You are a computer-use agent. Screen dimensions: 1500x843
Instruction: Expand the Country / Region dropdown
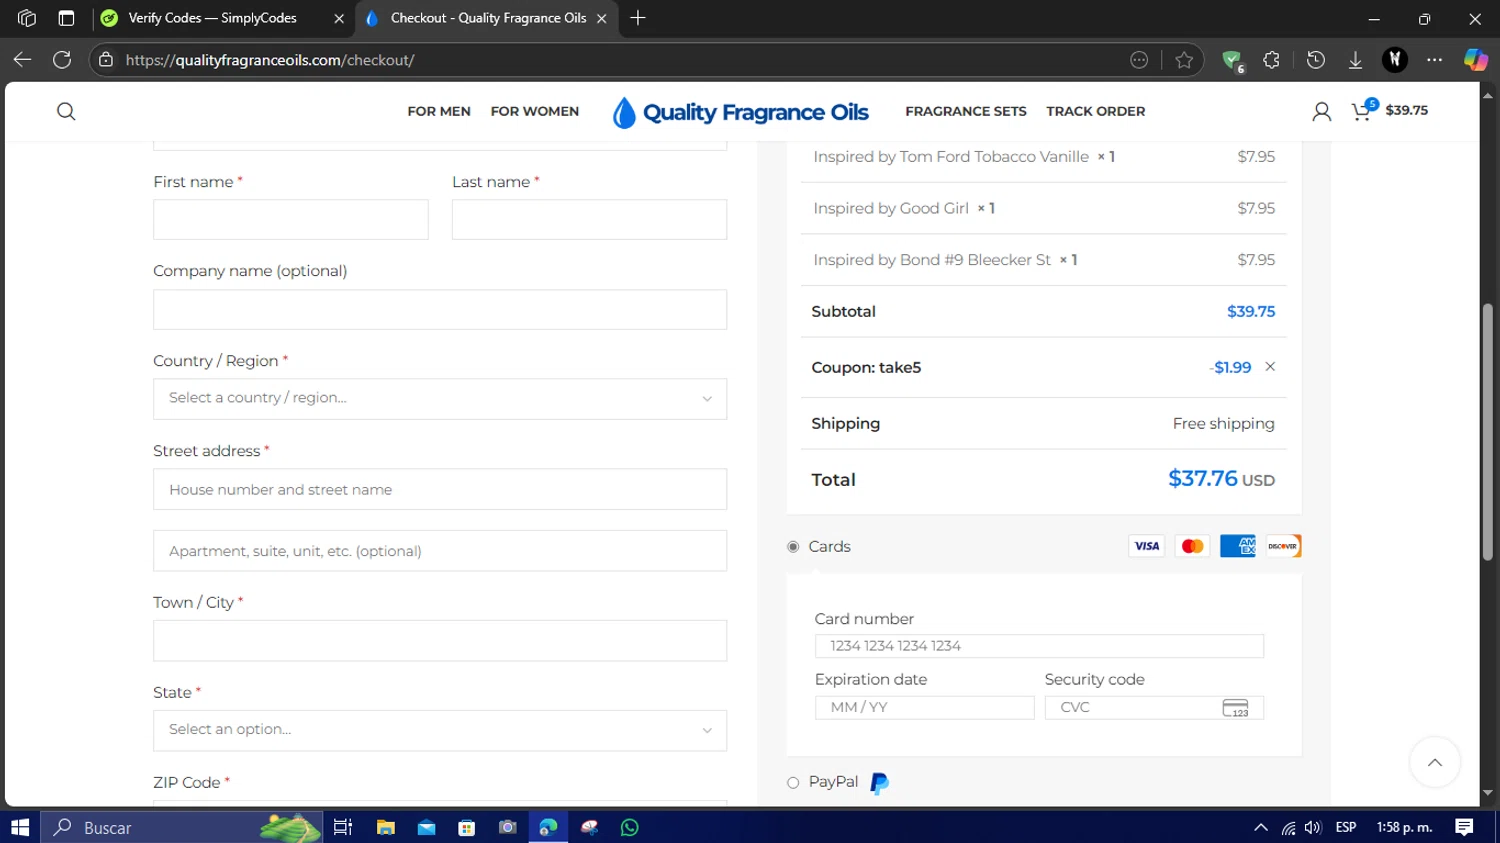pos(440,398)
